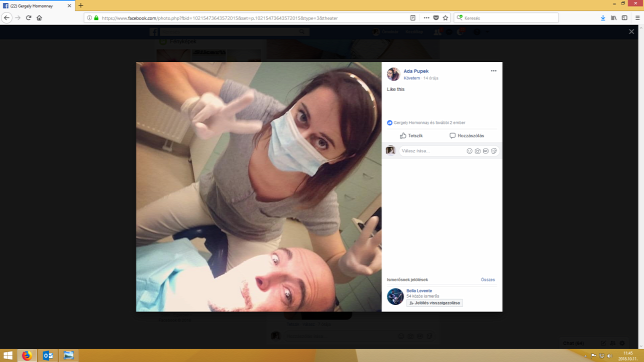Open the three-dot post options menu

(493, 71)
